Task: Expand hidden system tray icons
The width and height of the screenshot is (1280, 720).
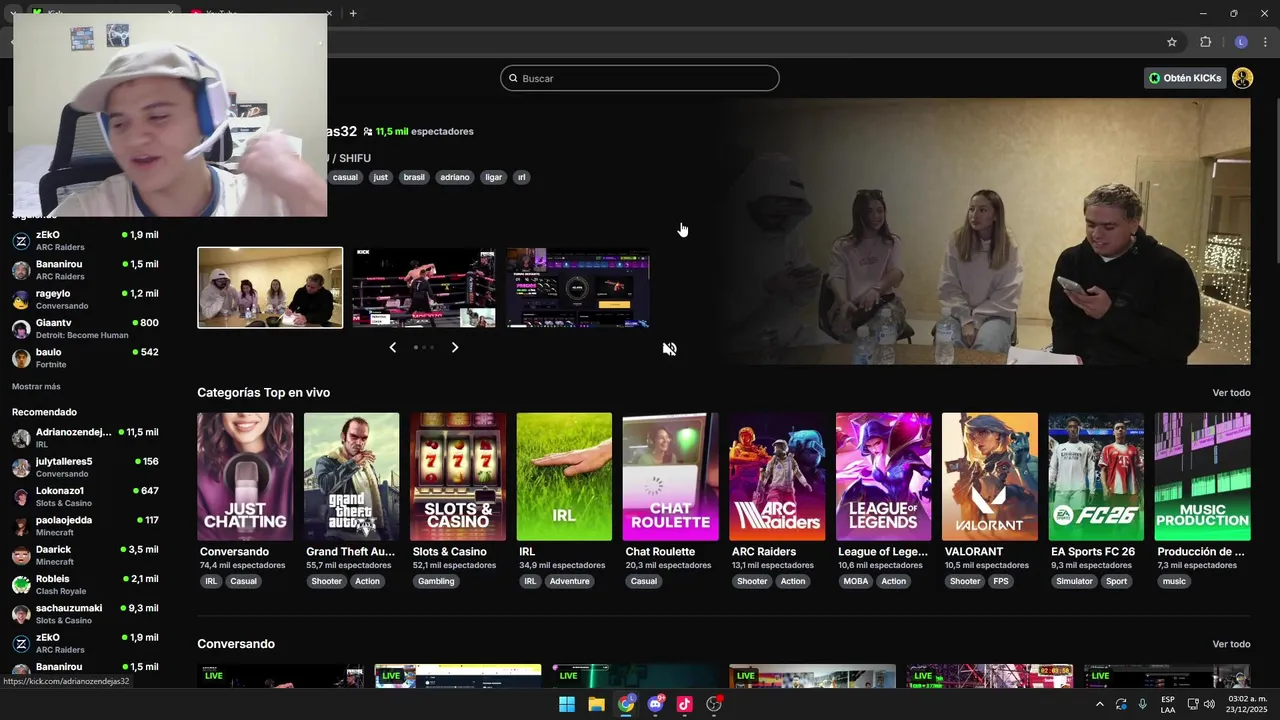Action: (x=1099, y=704)
